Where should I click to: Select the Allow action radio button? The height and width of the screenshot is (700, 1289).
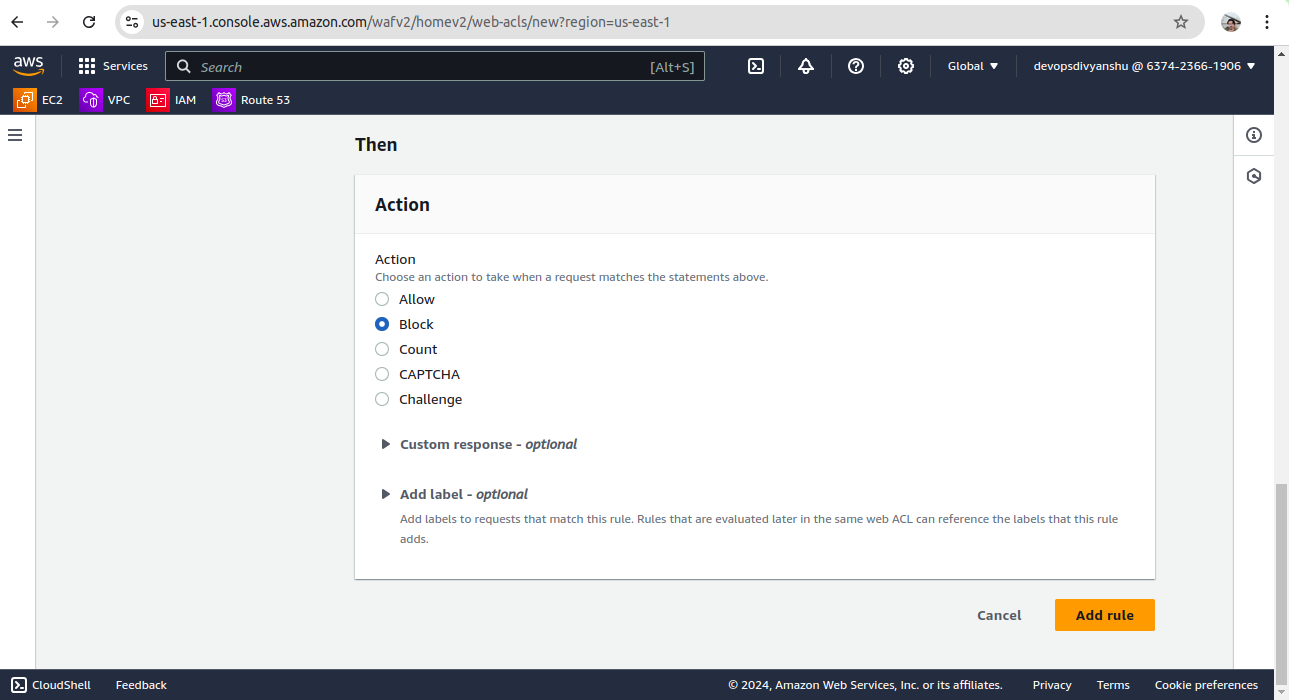[382, 299]
